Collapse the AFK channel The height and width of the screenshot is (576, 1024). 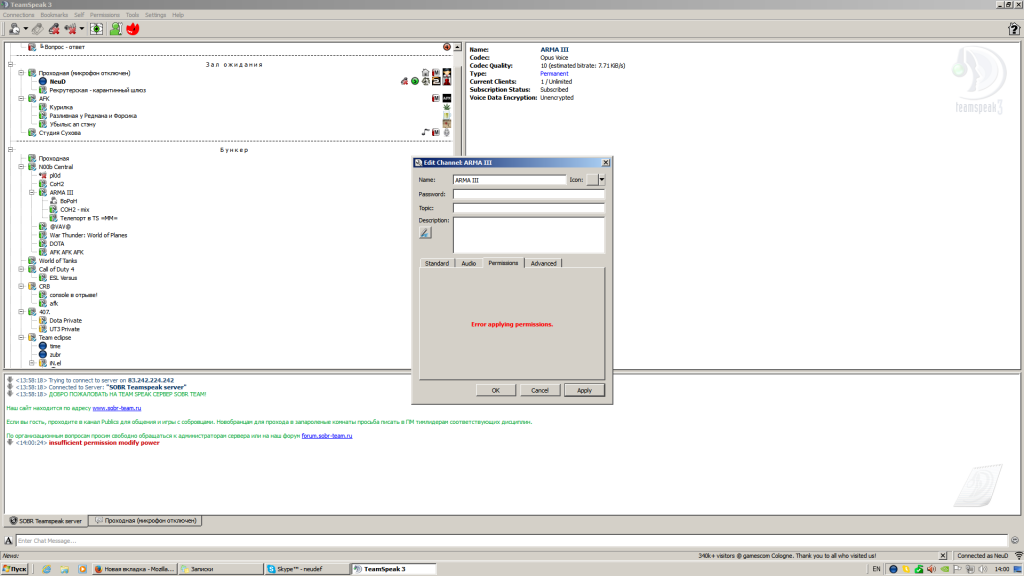pyautogui.click(x=21, y=99)
